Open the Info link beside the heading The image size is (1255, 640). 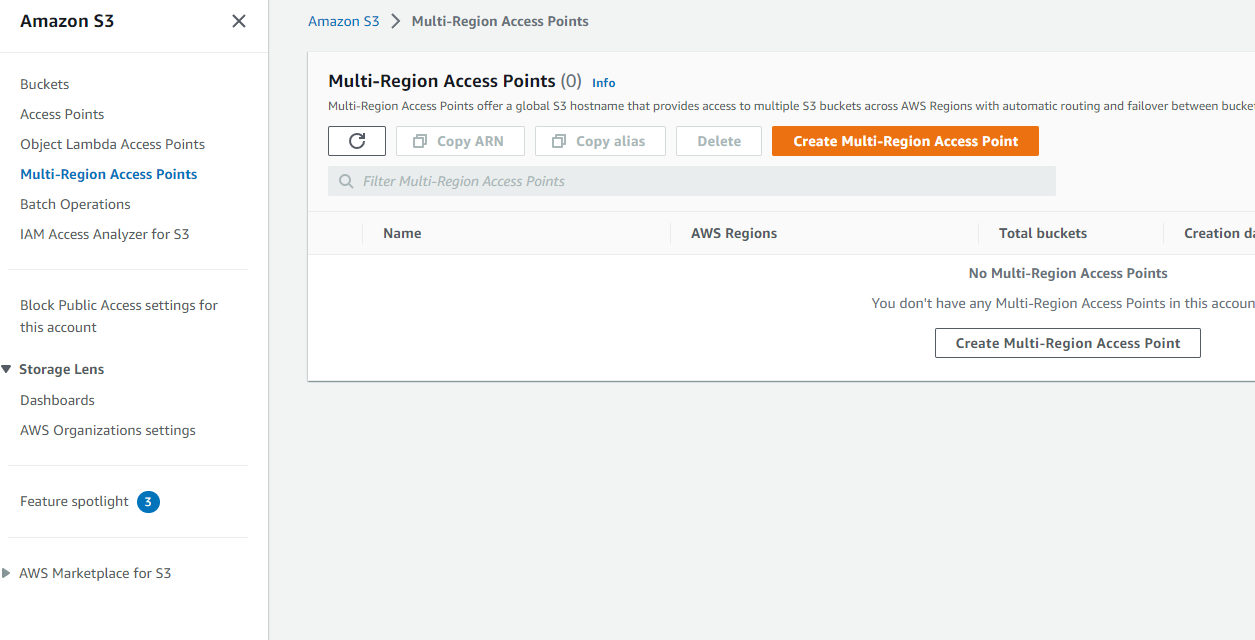(604, 83)
